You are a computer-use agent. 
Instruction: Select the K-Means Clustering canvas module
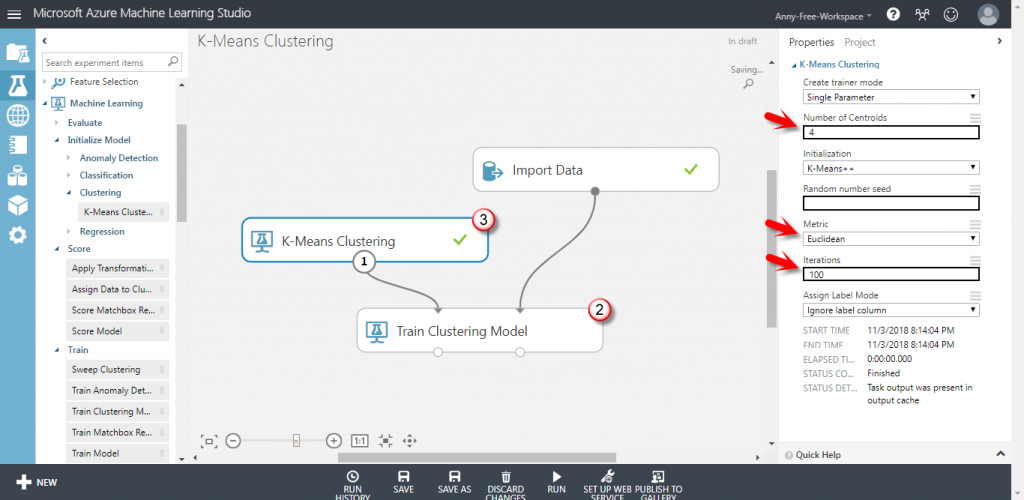point(364,240)
